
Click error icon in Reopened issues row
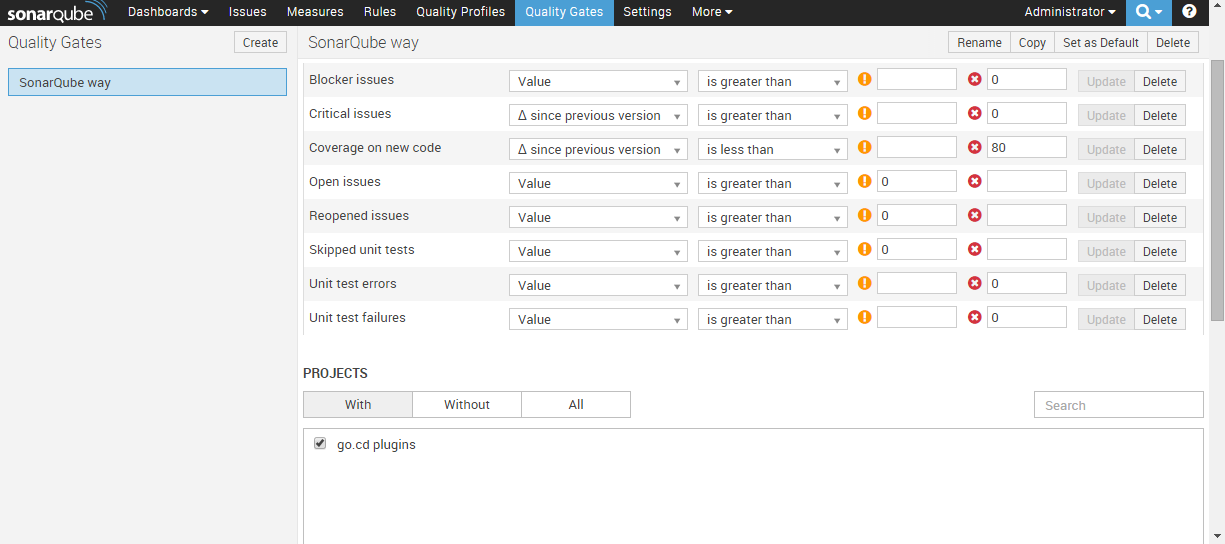click(x=975, y=215)
